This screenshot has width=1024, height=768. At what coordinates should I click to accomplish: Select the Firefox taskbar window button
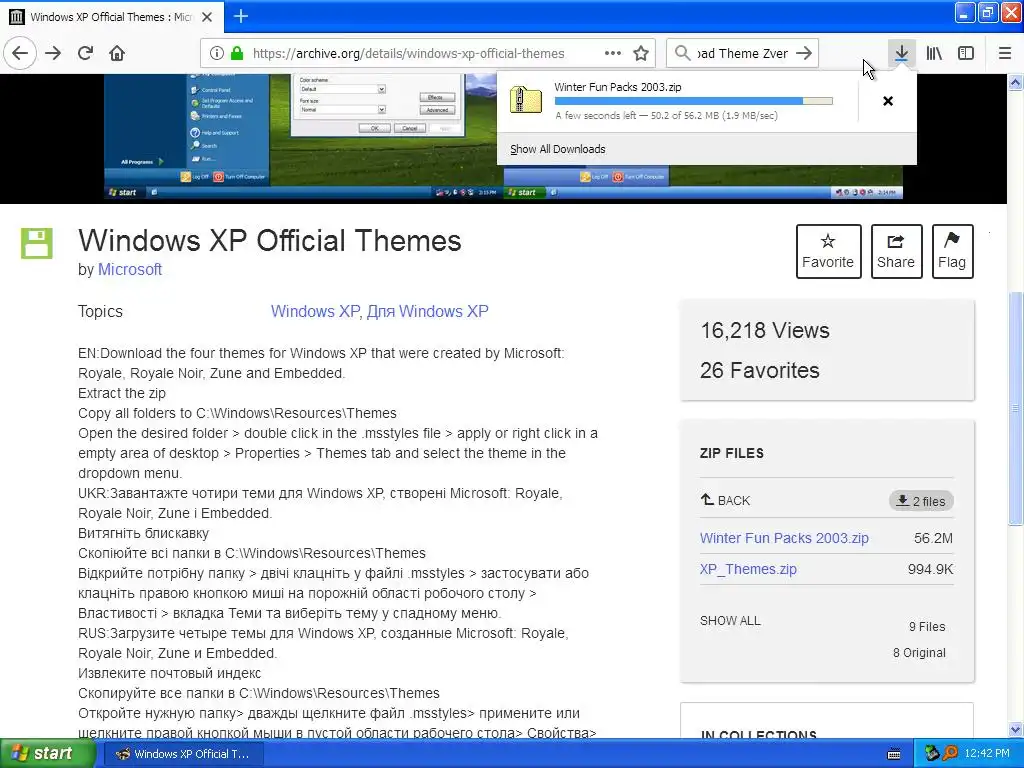tap(184, 754)
